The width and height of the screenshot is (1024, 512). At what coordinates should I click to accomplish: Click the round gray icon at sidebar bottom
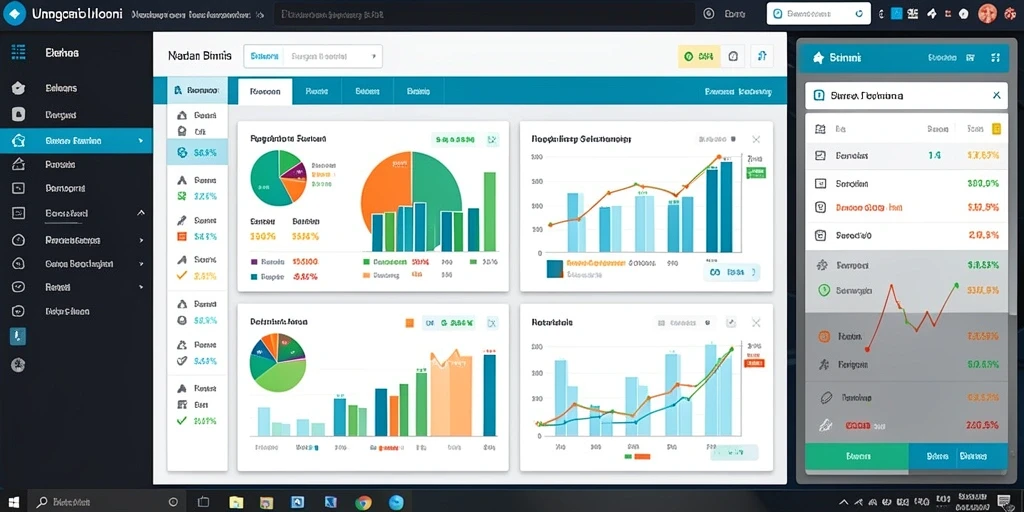tap(18, 365)
